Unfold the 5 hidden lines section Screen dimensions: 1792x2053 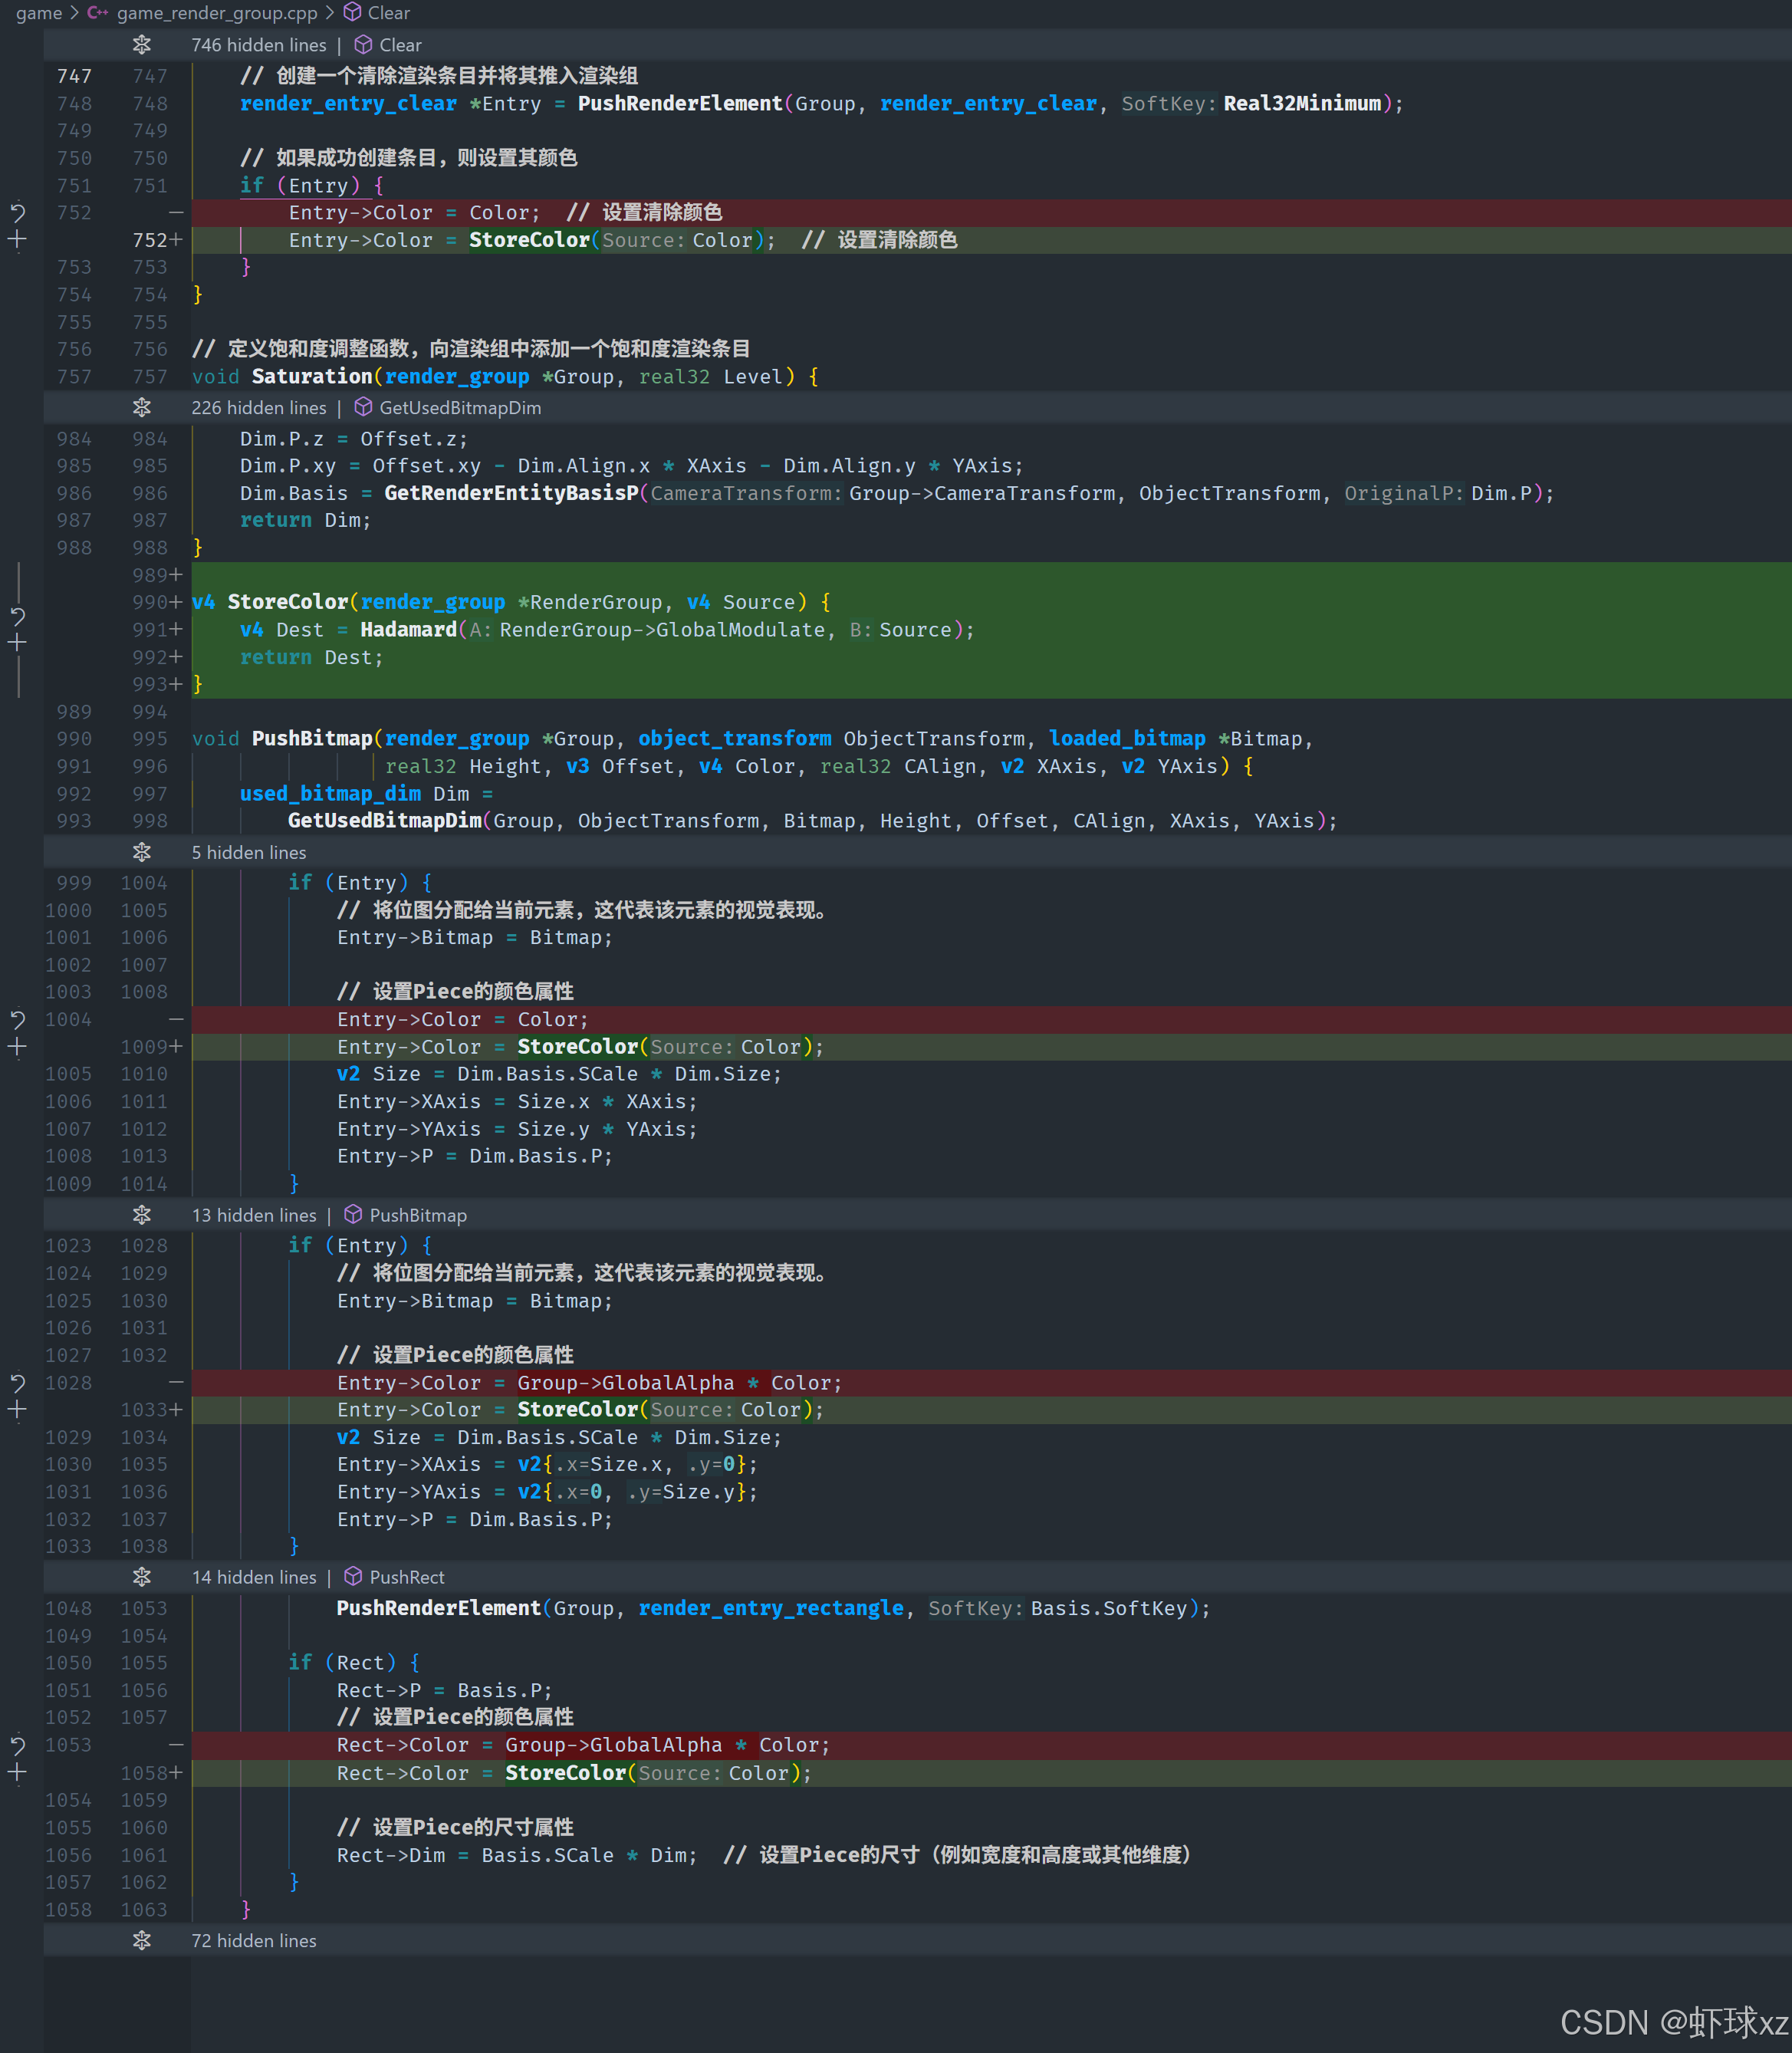(x=142, y=852)
